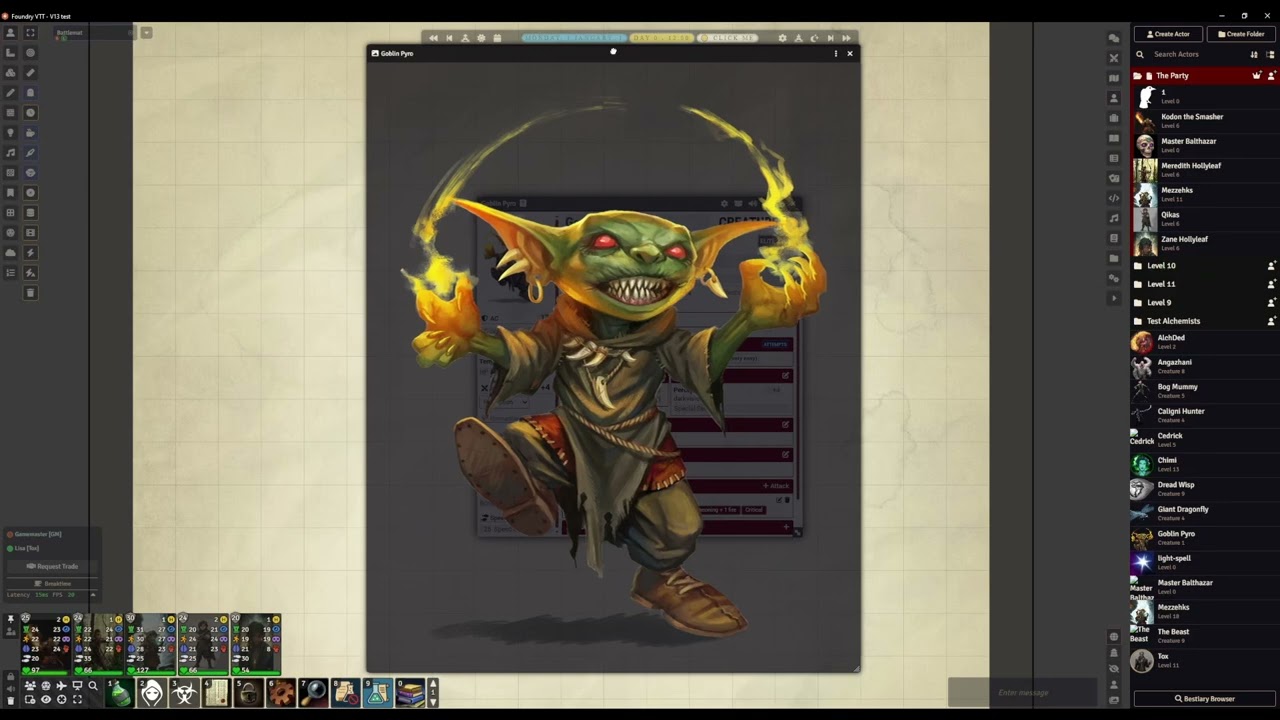Click Gamemaster [GM] in player list

click(x=37, y=535)
